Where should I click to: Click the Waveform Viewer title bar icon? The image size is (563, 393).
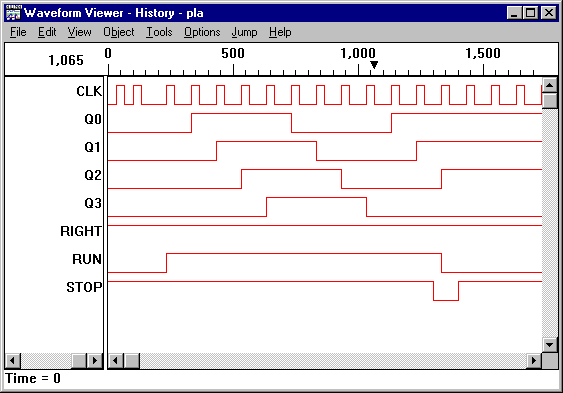pos(13,13)
